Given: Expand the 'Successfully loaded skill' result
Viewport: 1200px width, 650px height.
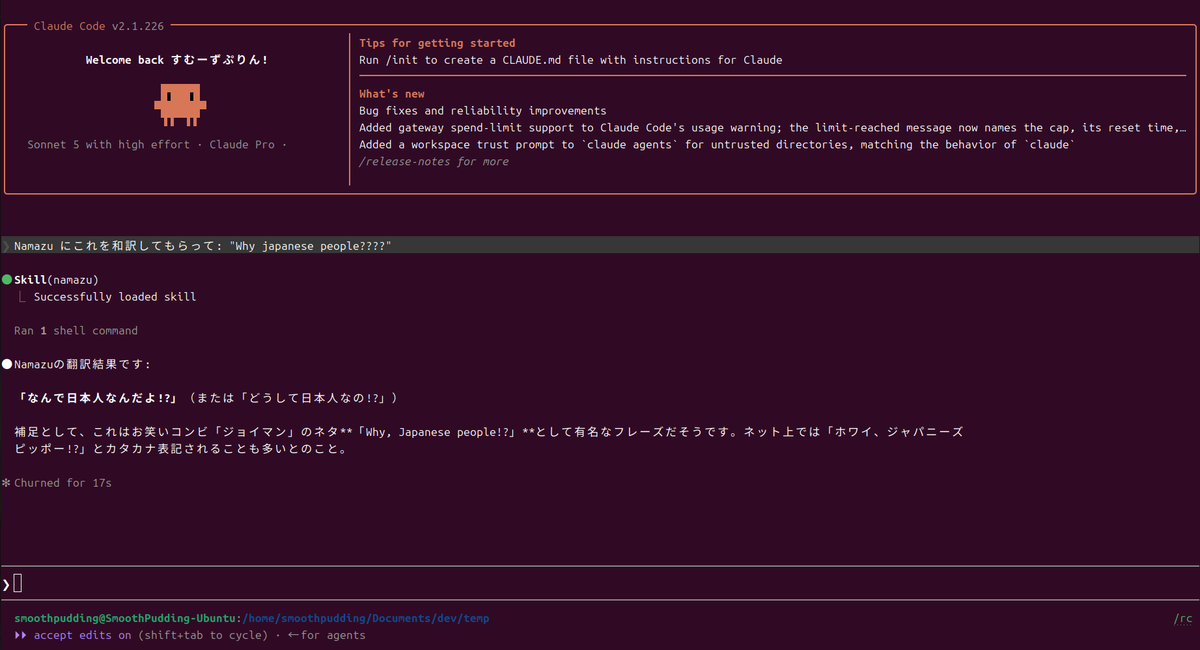Looking at the screenshot, I should 115,296.
